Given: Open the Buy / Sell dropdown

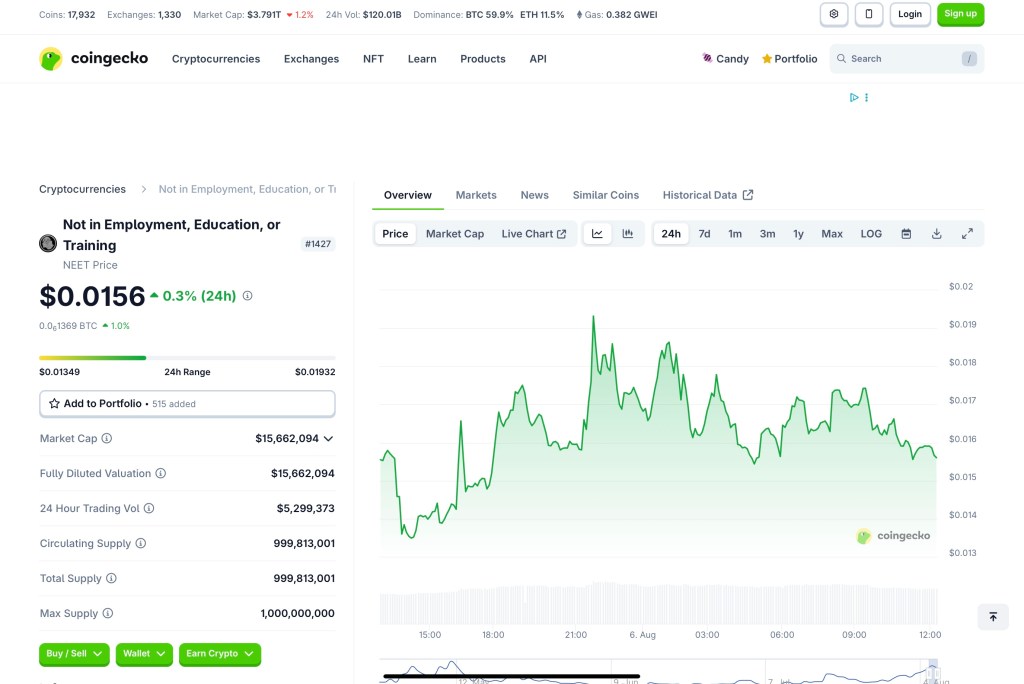Looking at the screenshot, I should (74, 654).
